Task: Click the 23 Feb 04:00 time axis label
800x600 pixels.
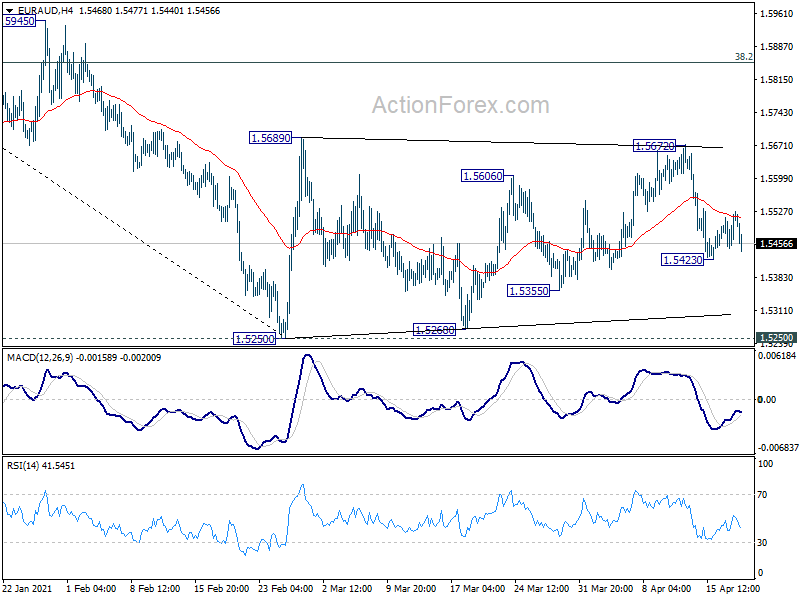Action: (x=286, y=589)
